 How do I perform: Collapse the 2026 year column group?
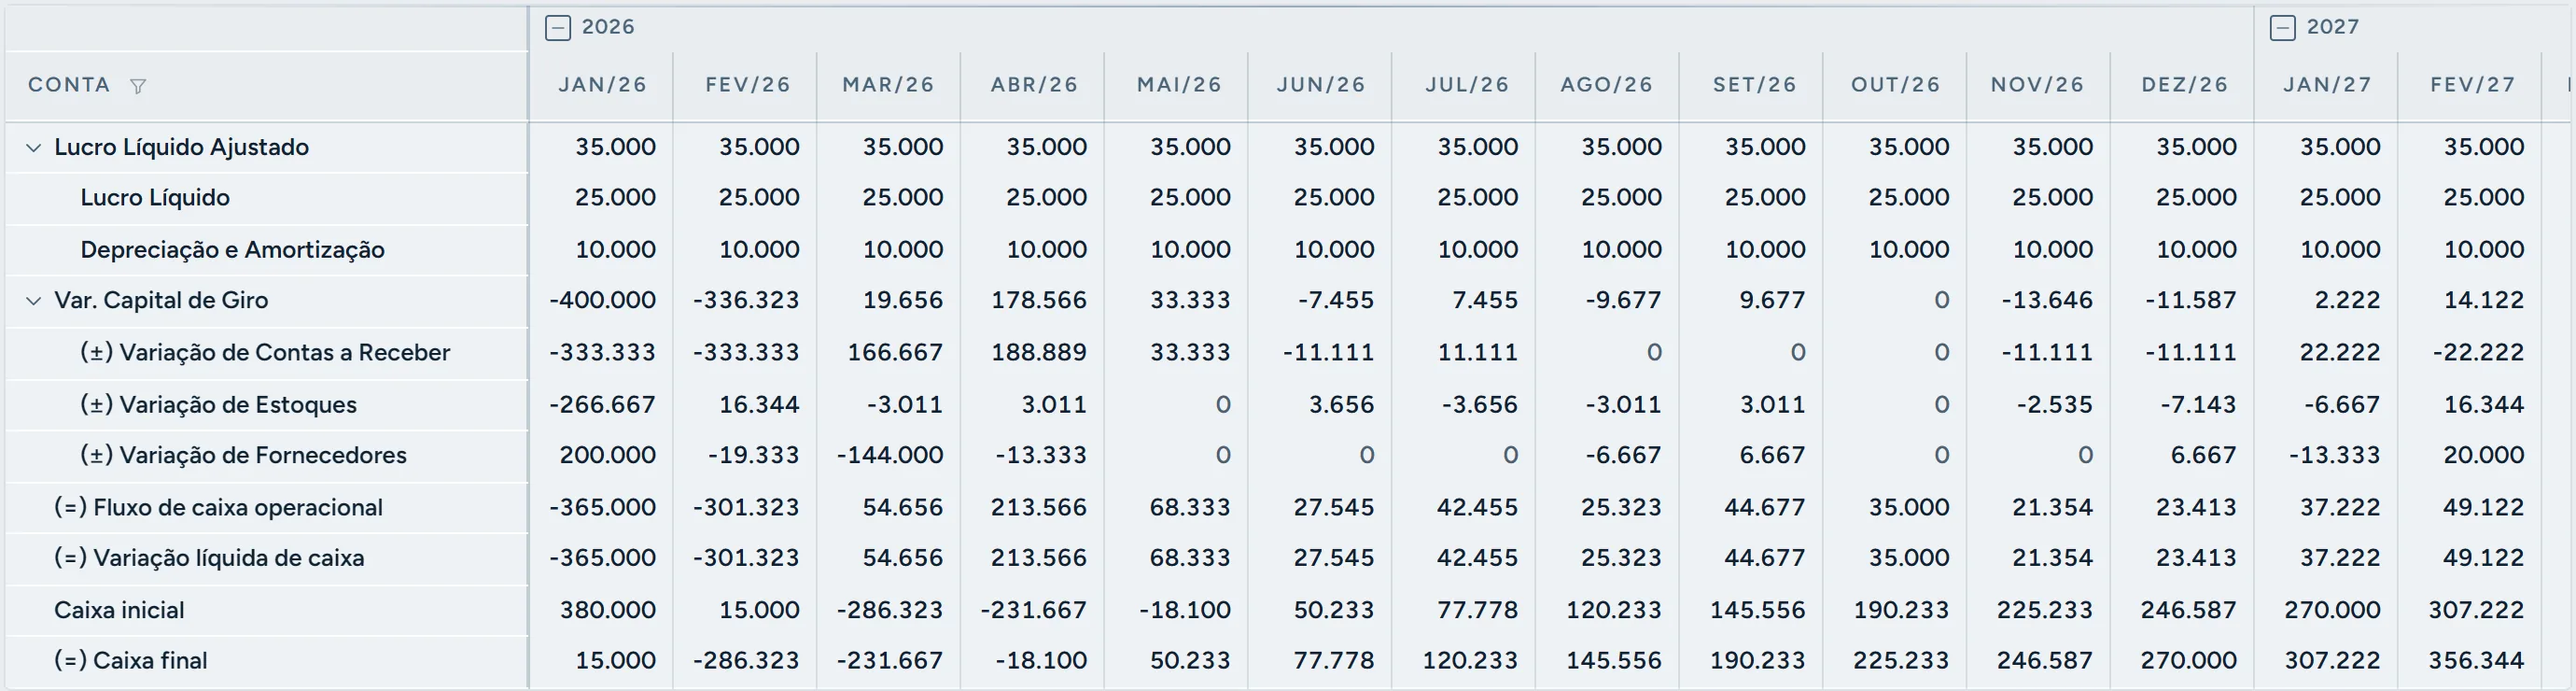coord(558,28)
